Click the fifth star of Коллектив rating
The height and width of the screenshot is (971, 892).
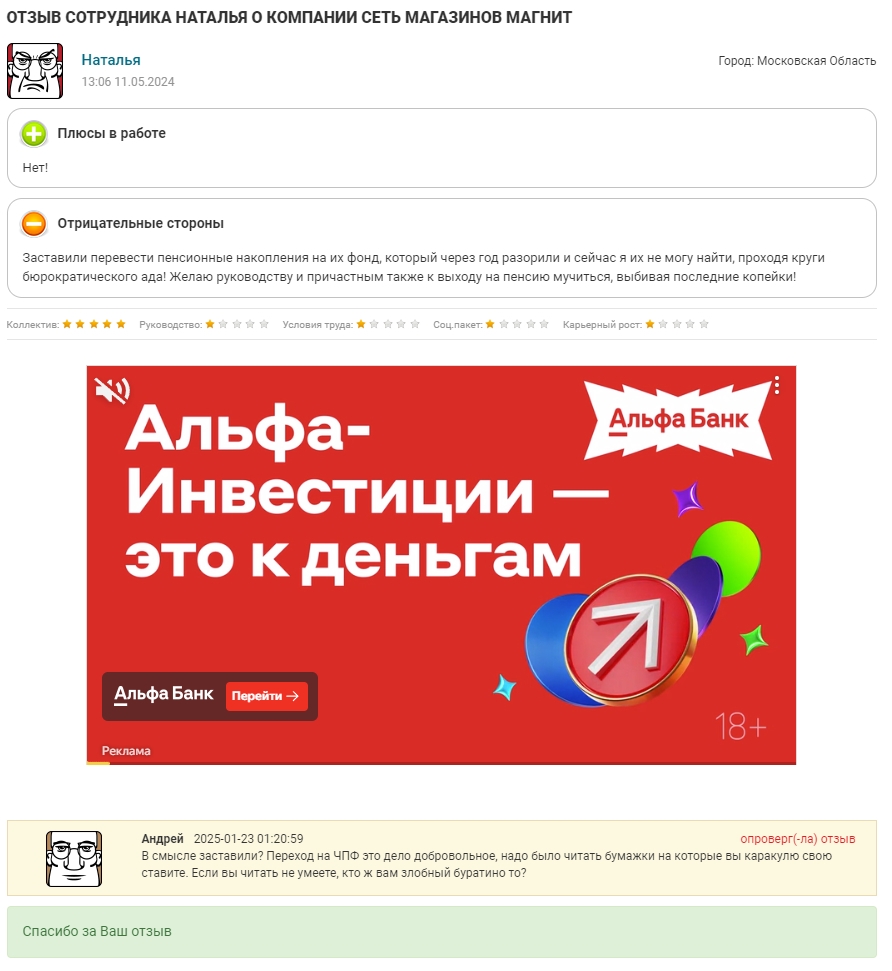point(121,324)
